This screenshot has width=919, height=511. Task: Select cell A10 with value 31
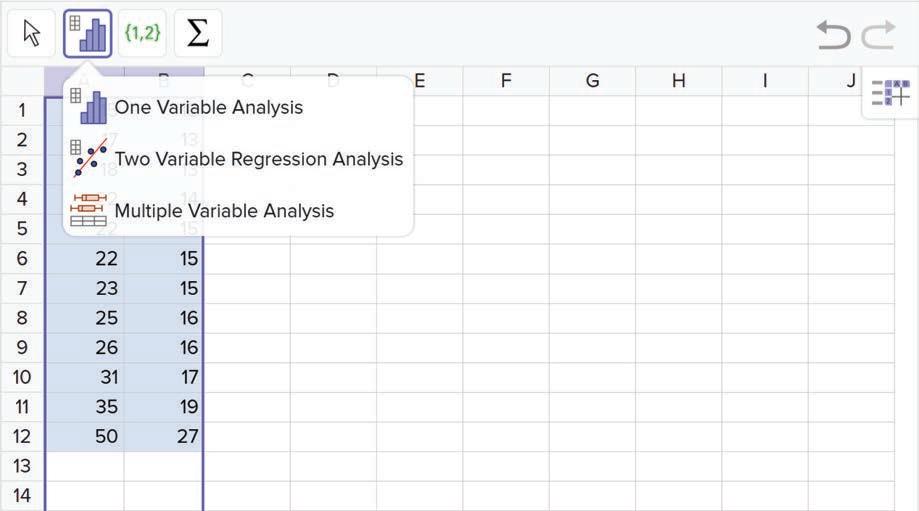tap(85, 377)
